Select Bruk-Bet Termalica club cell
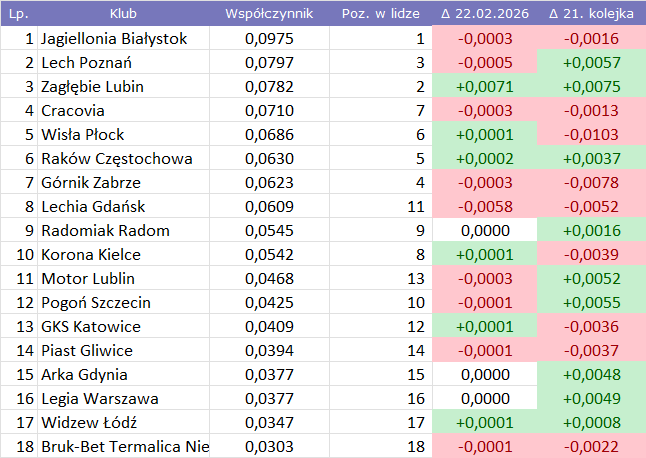 click(125, 447)
